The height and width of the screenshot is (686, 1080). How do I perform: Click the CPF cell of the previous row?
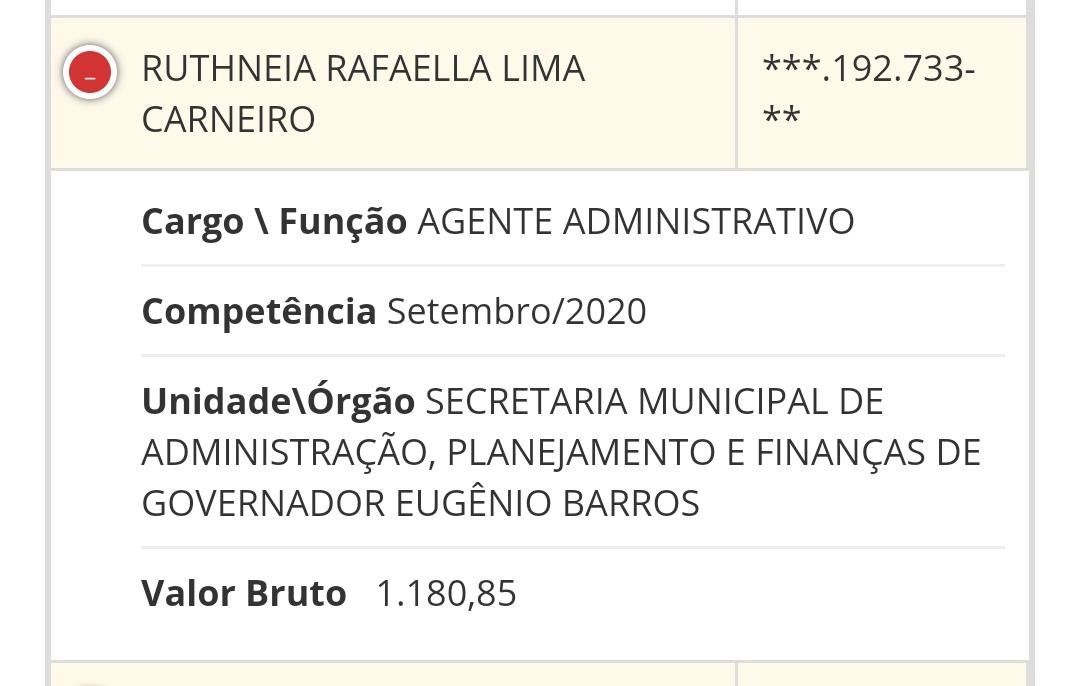point(882,7)
